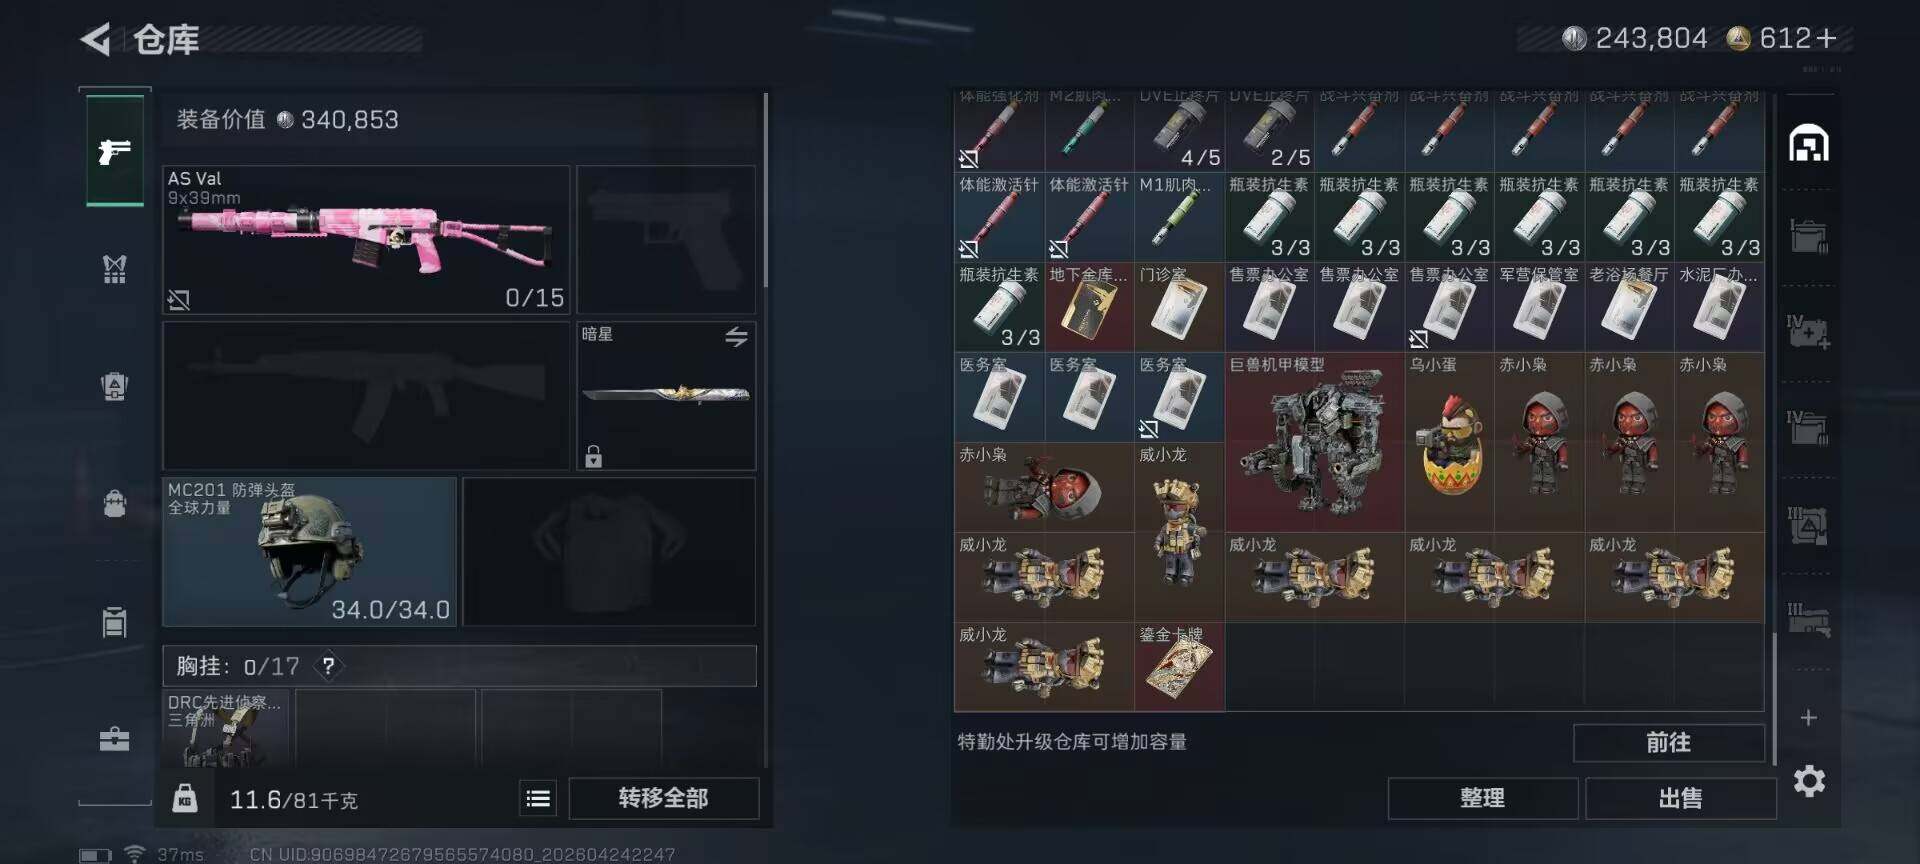Add a new storage container with plus icon

pyautogui.click(x=1808, y=717)
